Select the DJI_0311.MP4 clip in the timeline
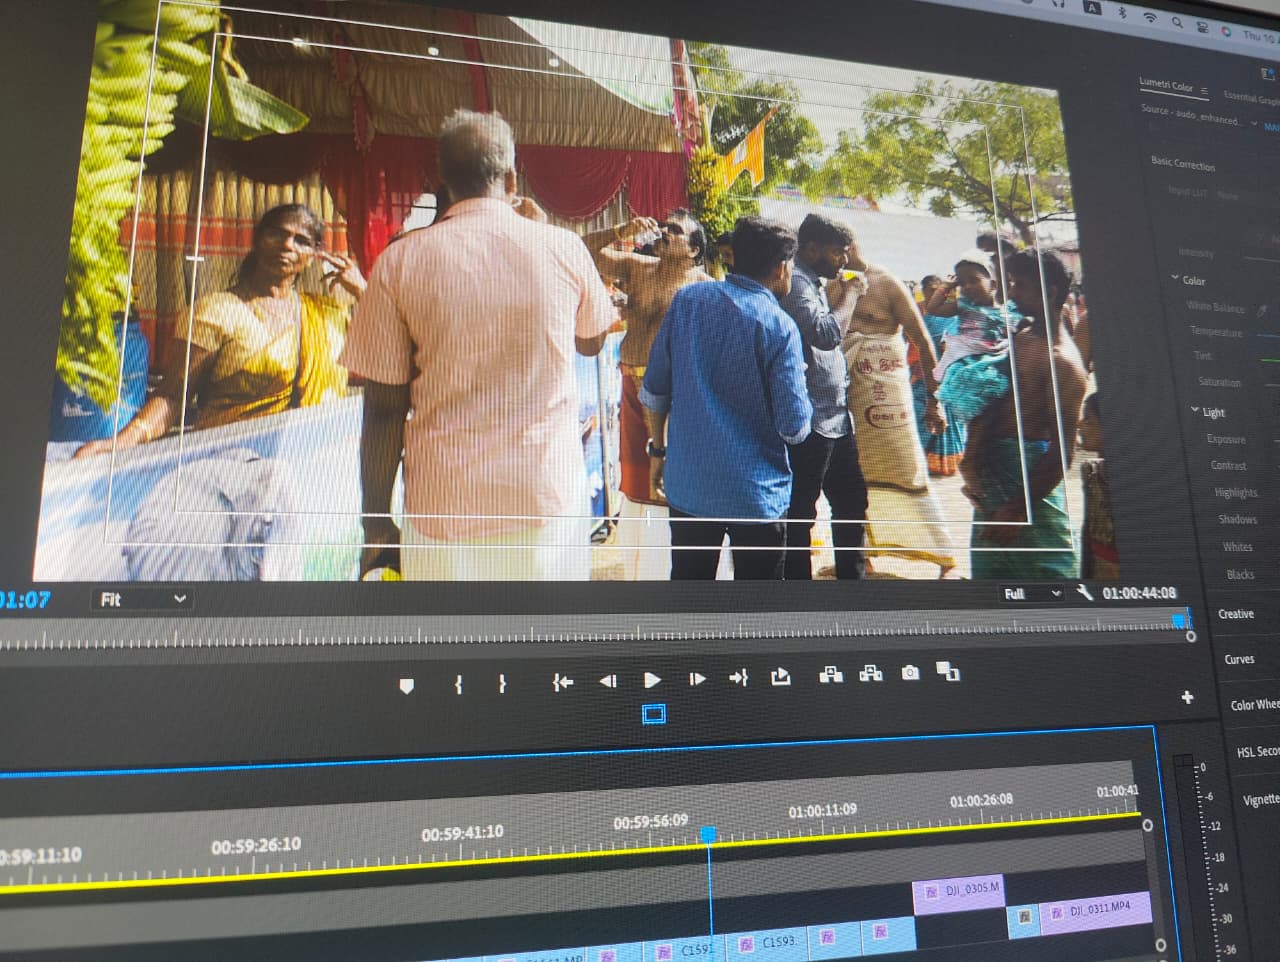Viewport: 1280px width, 962px height. coord(1097,911)
